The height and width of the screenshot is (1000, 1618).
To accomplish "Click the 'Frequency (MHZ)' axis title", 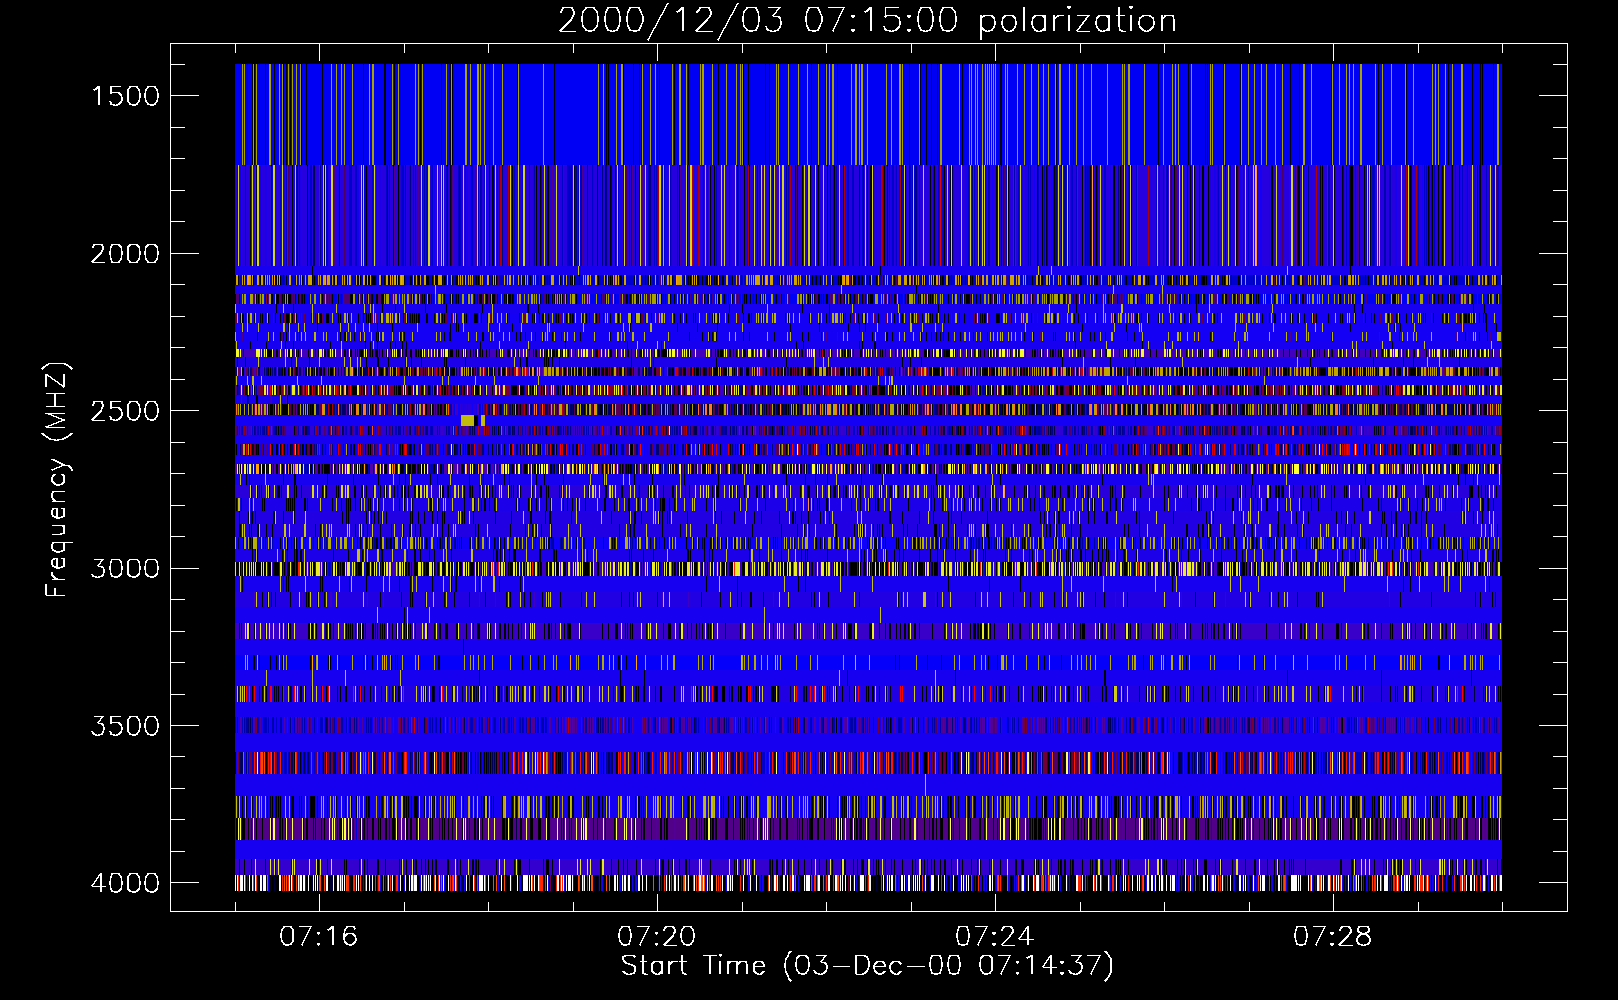I will tap(58, 479).
